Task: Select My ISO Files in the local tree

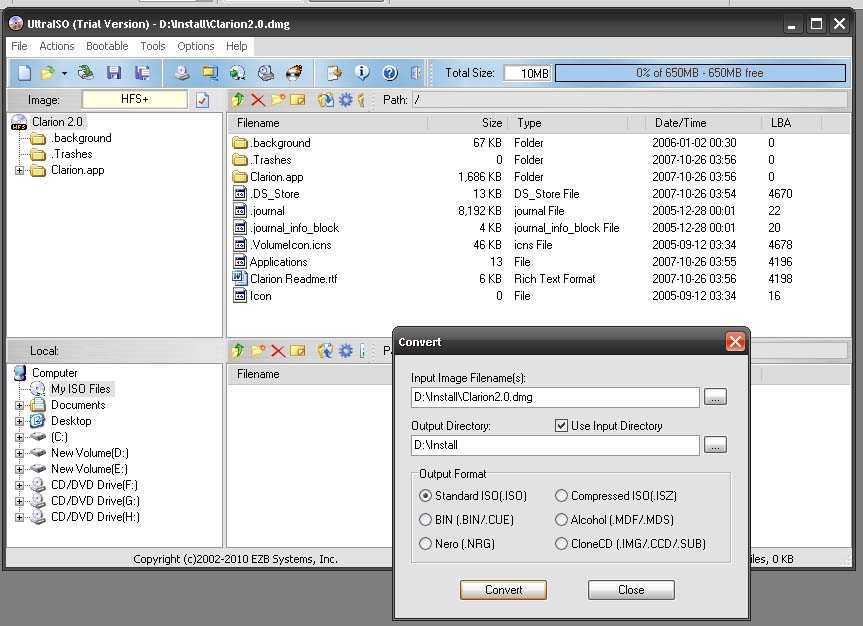Action: click(80, 389)
